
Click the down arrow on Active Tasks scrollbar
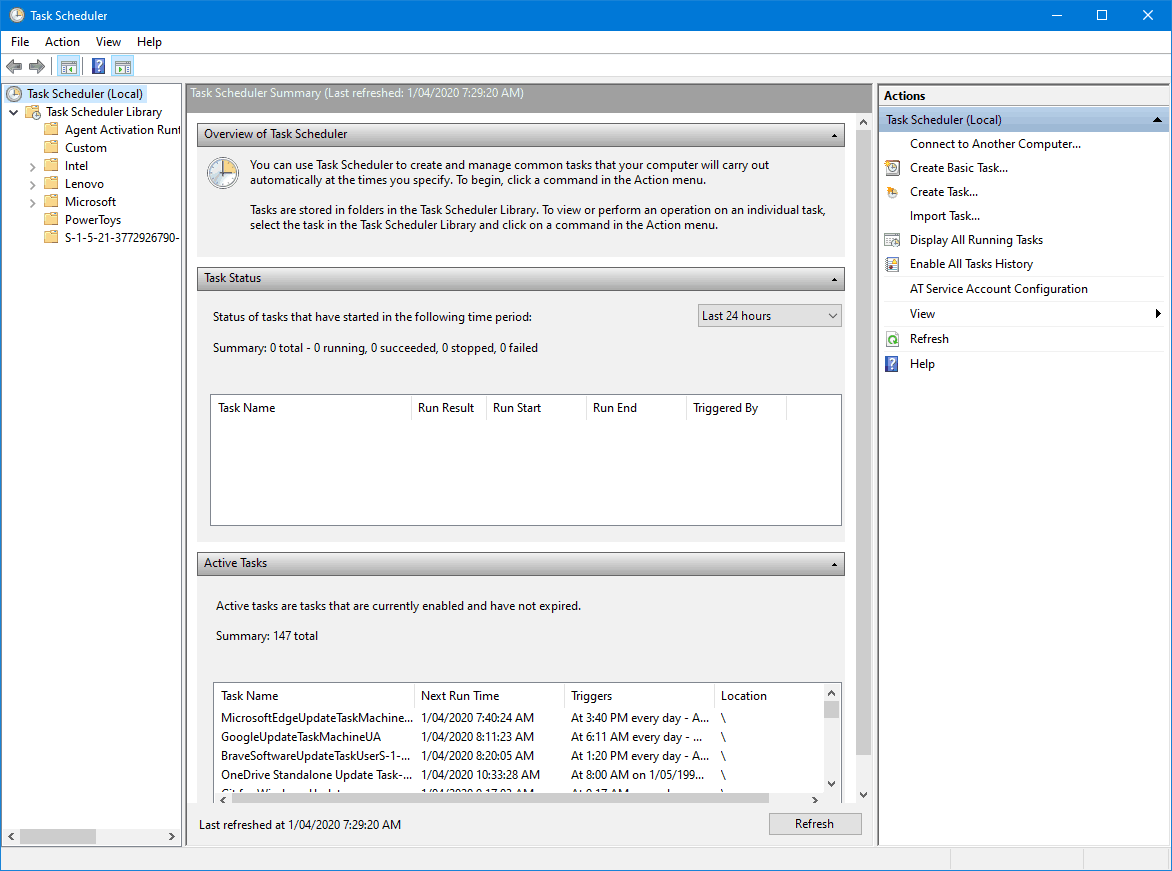[x=831, y=781]
